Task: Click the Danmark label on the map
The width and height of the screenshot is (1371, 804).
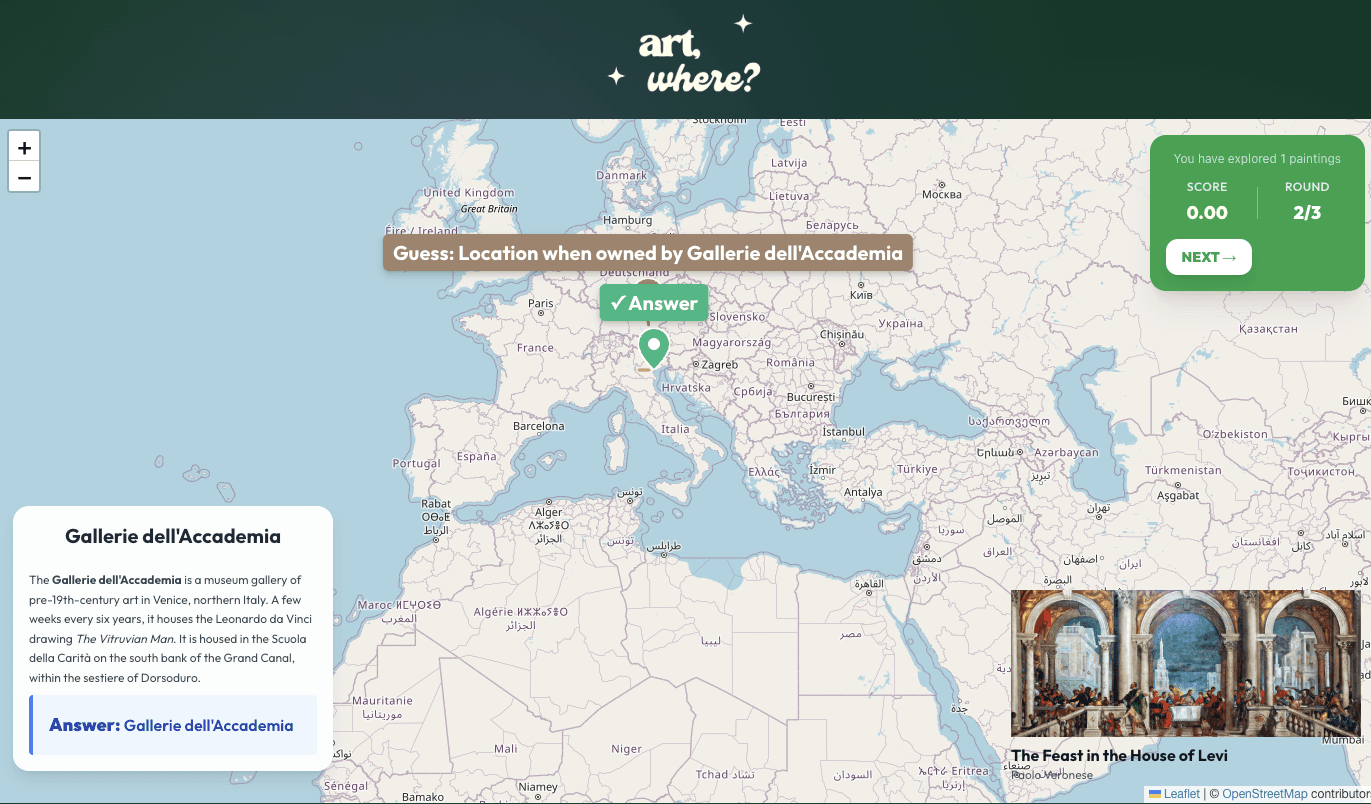Action: pos(622,175)
